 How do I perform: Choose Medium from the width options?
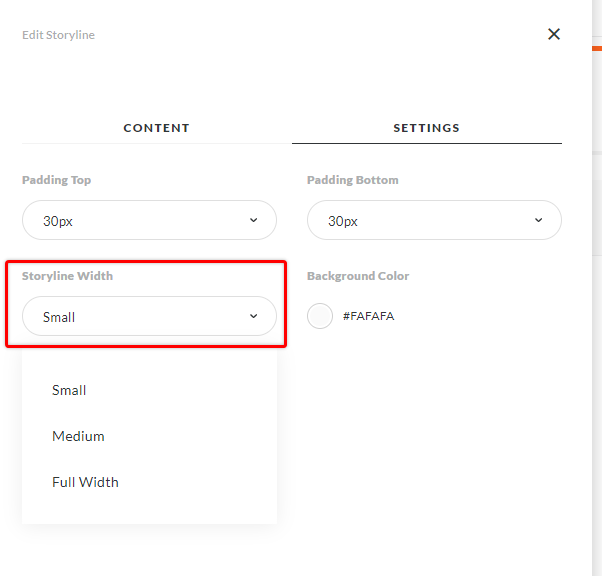pyautogui.click(x=78, y=436)
